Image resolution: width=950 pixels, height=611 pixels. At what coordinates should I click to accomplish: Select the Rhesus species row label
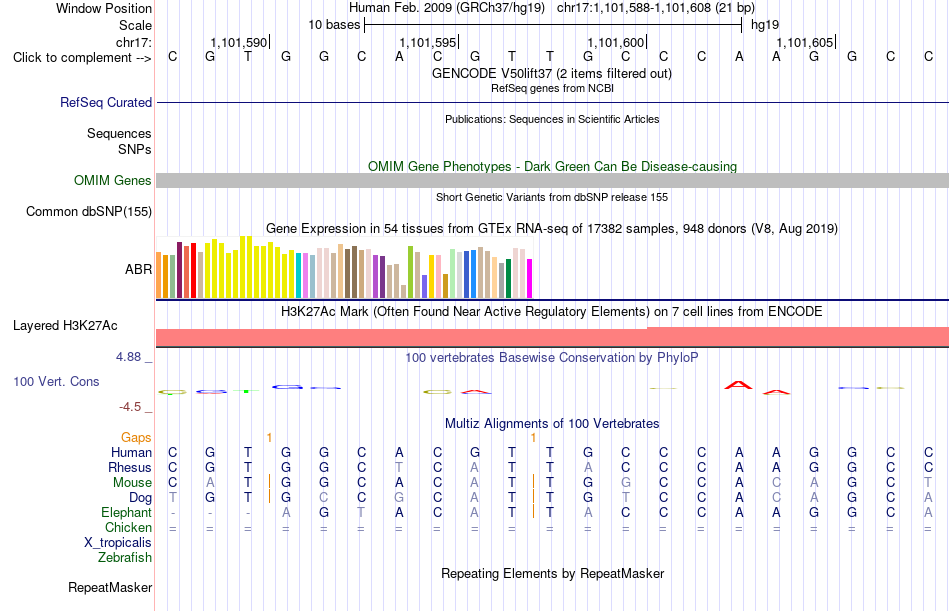[130, 467]
